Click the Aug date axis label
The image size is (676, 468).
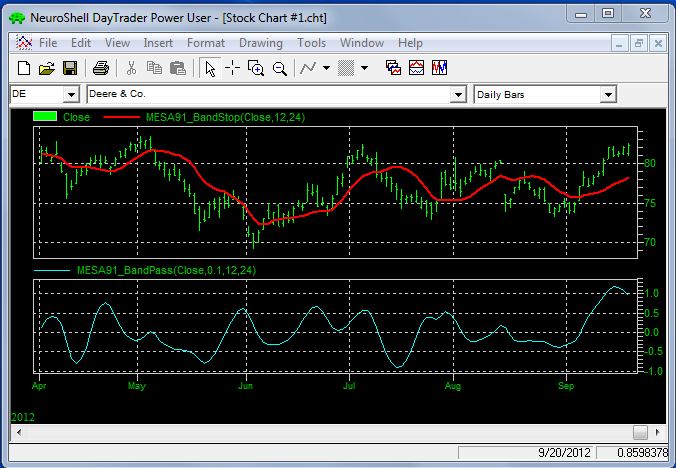(x=453, y=386)
